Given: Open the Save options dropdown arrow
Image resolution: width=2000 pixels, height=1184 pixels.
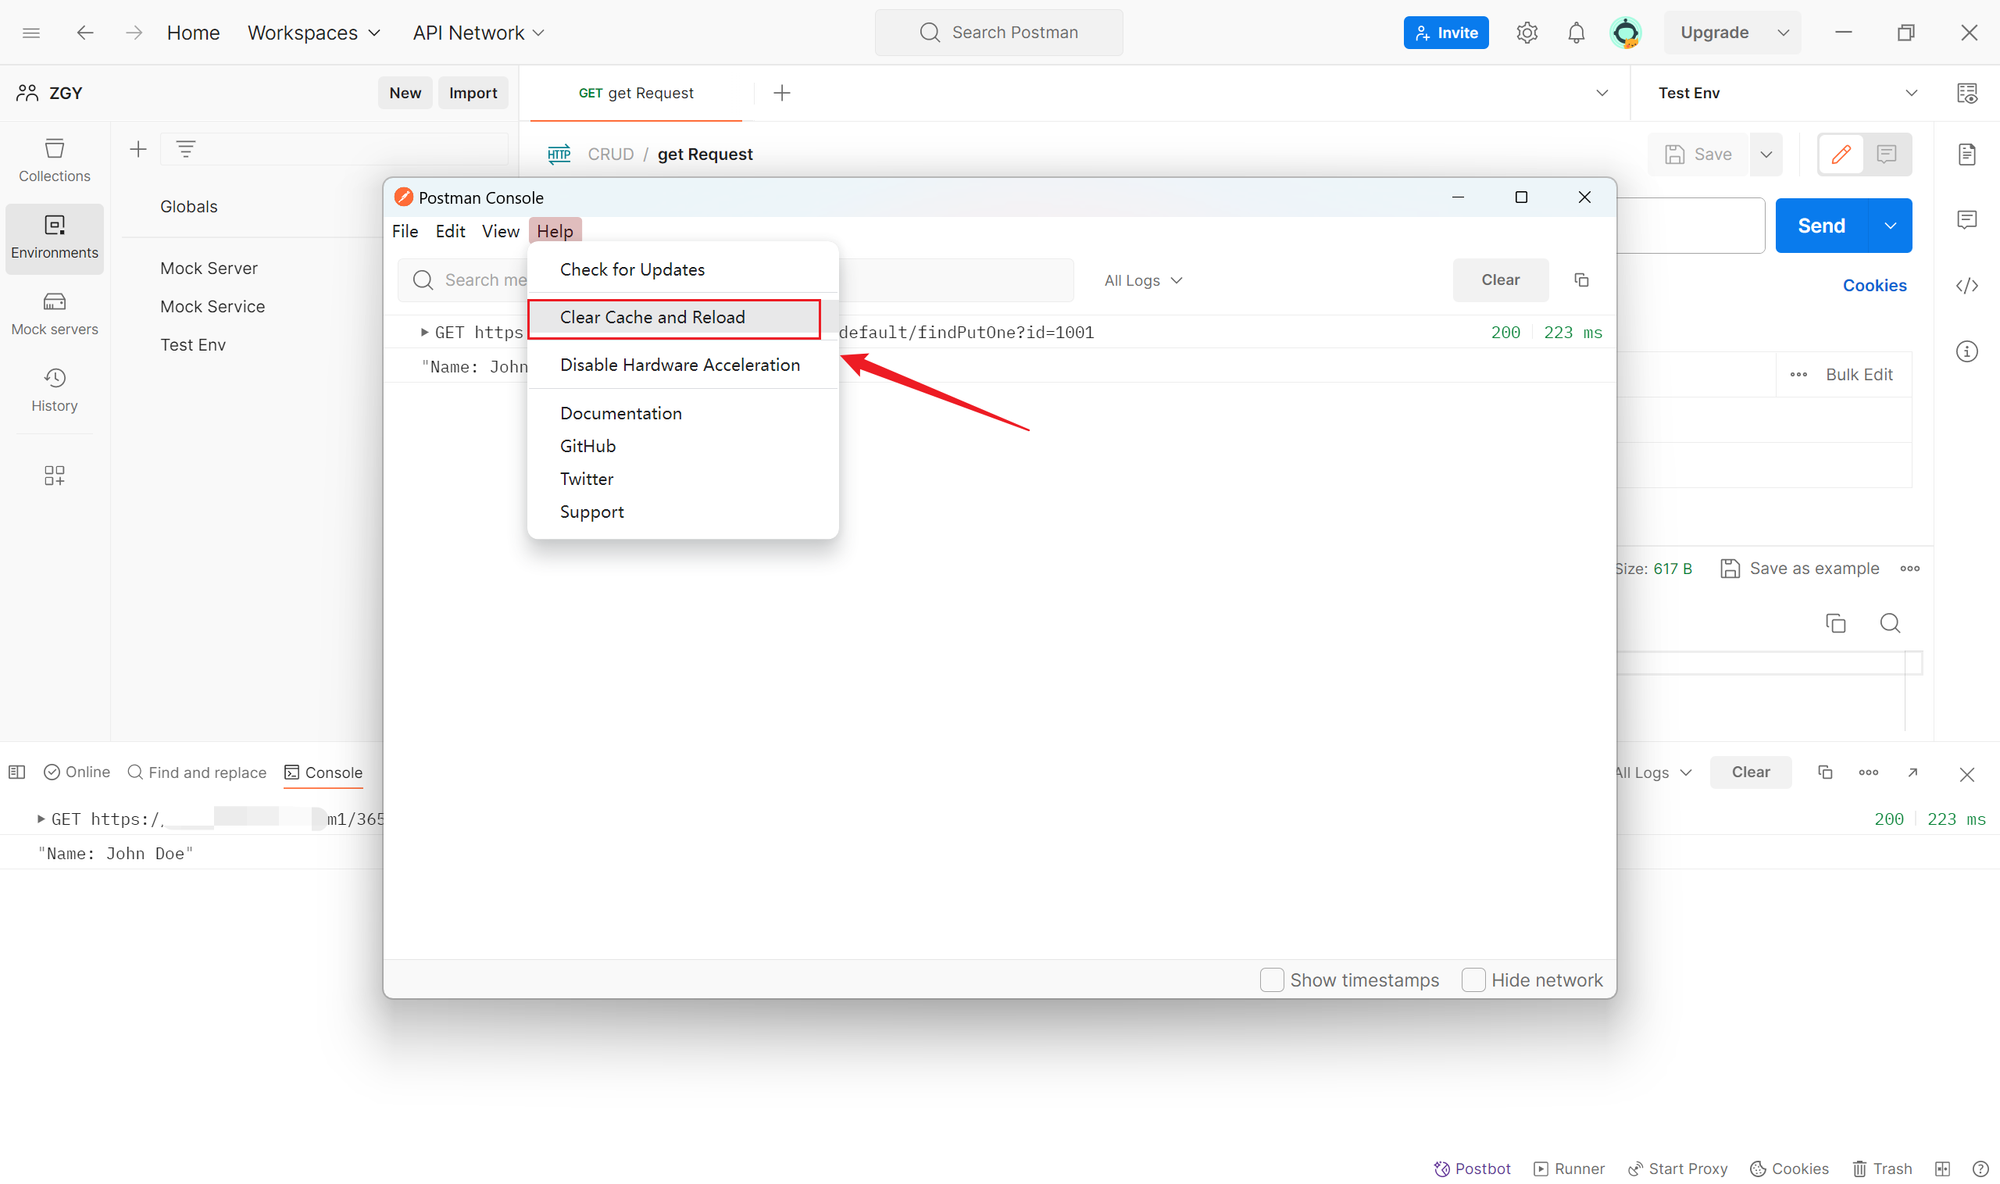Looking at the screenshot, I should 1766,154.
